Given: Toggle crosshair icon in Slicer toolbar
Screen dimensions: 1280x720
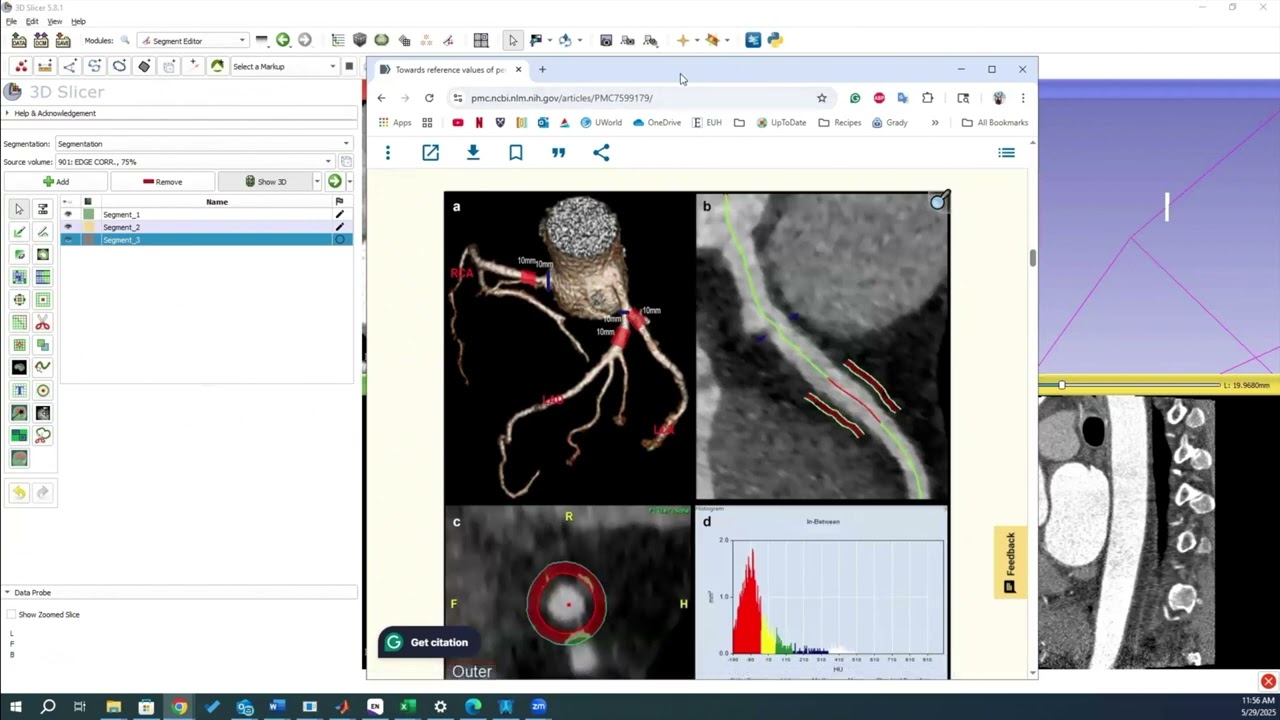Looking at the screenshot, I should point(683,40).
